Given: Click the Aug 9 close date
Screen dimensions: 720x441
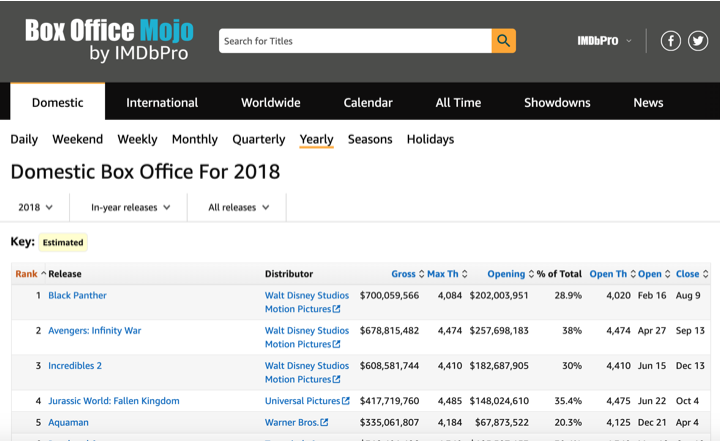Looking at the screenshot, I should coord(688,295).
